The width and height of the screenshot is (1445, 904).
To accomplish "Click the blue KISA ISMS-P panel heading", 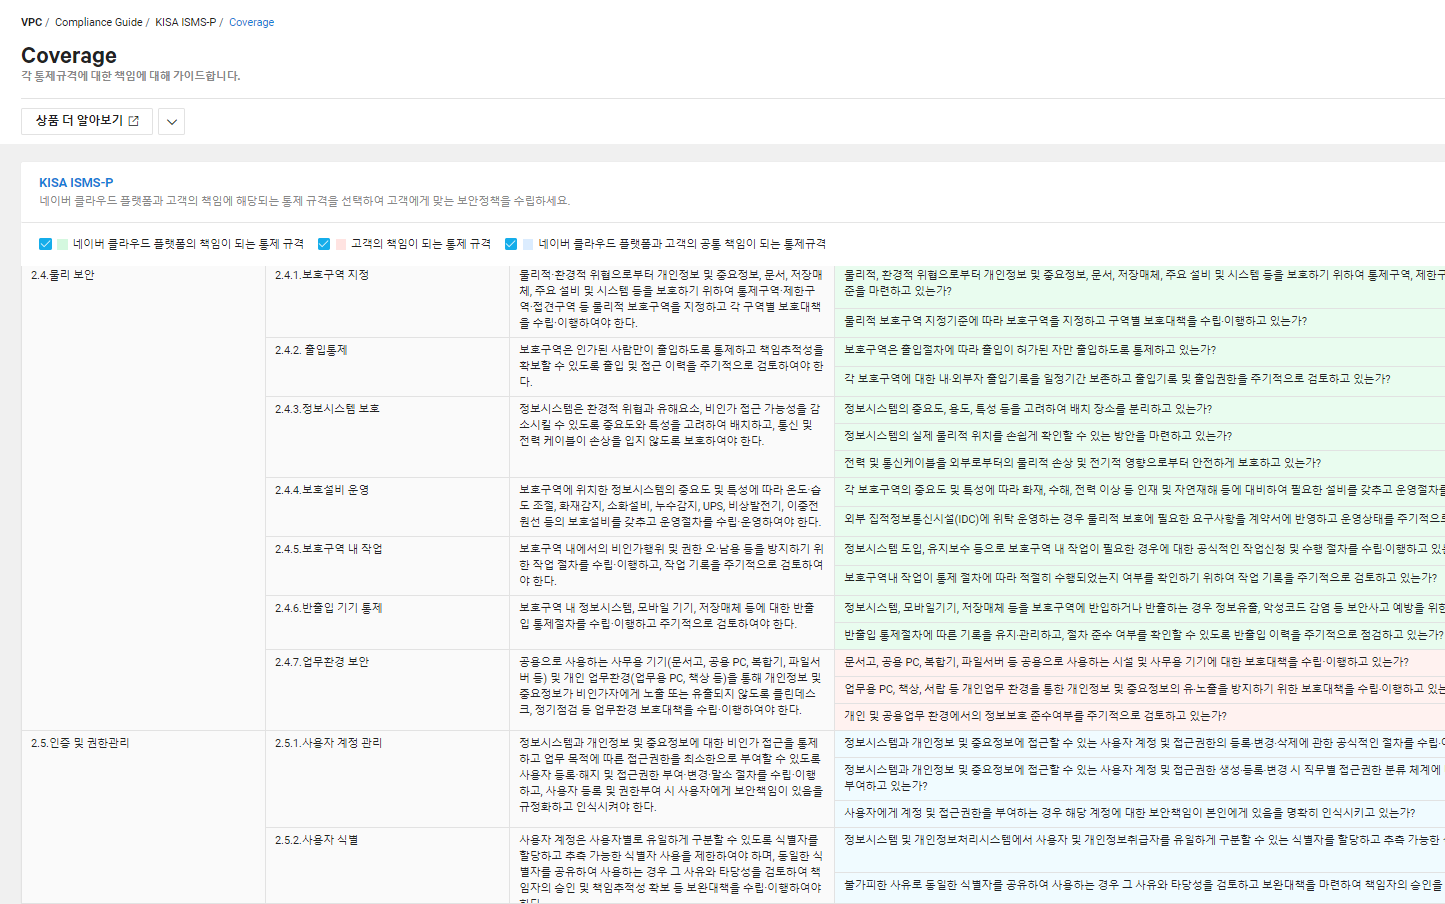I will click(x=76, y=183).
